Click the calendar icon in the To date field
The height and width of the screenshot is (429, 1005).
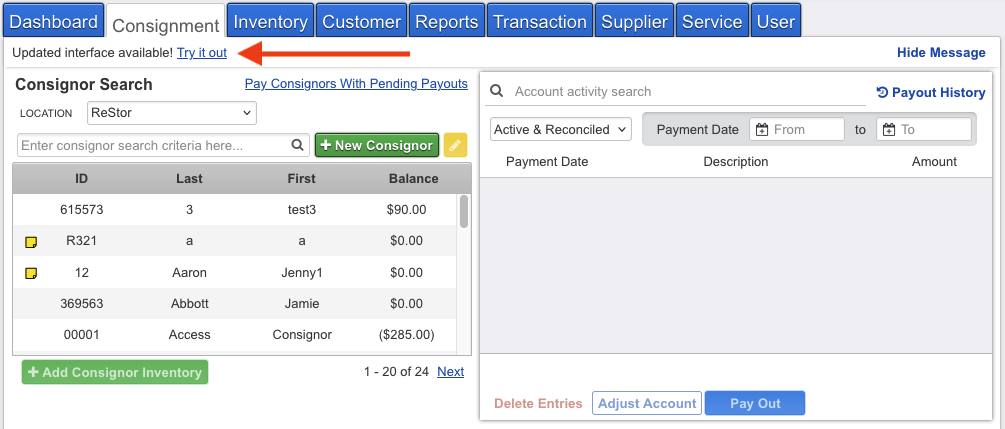[x=889, y=129]
